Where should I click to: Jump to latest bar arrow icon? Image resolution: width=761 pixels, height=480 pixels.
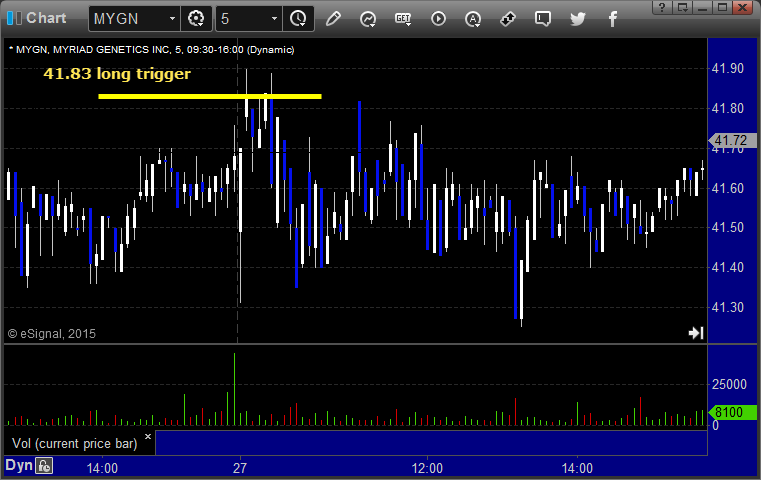coord(696,332)
